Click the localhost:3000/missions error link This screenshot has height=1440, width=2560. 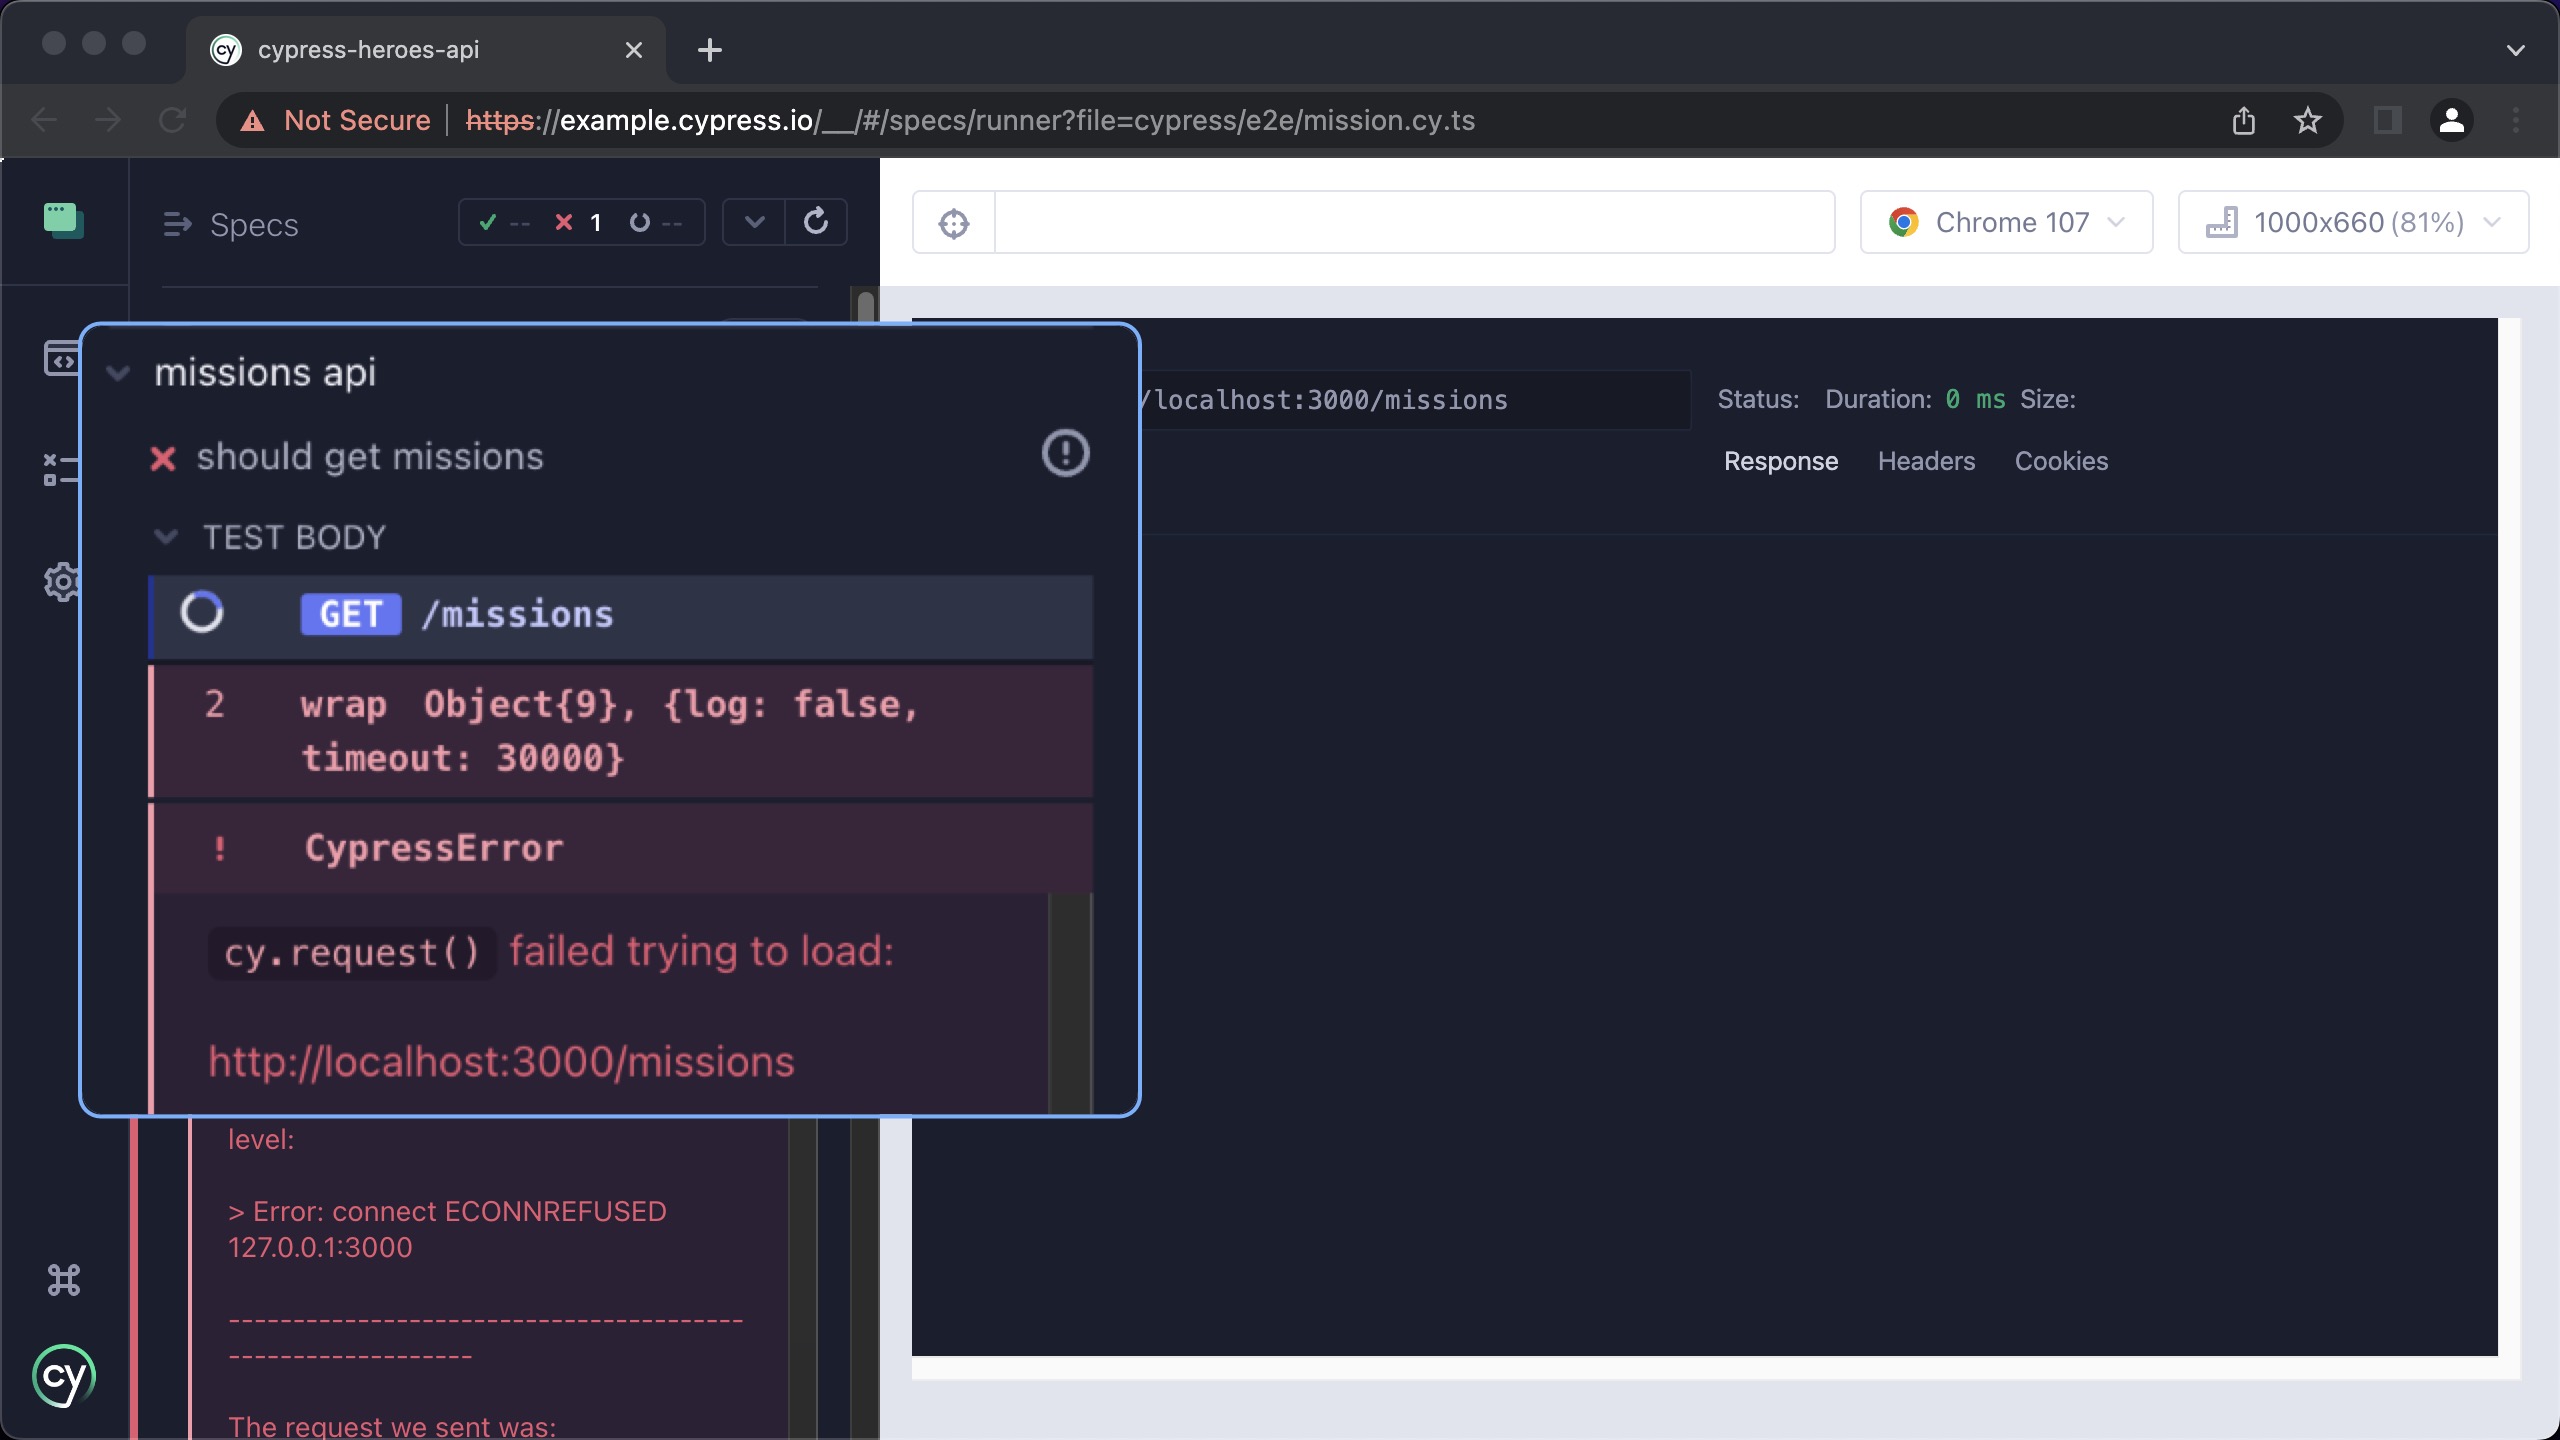(x=501, y=1062)
